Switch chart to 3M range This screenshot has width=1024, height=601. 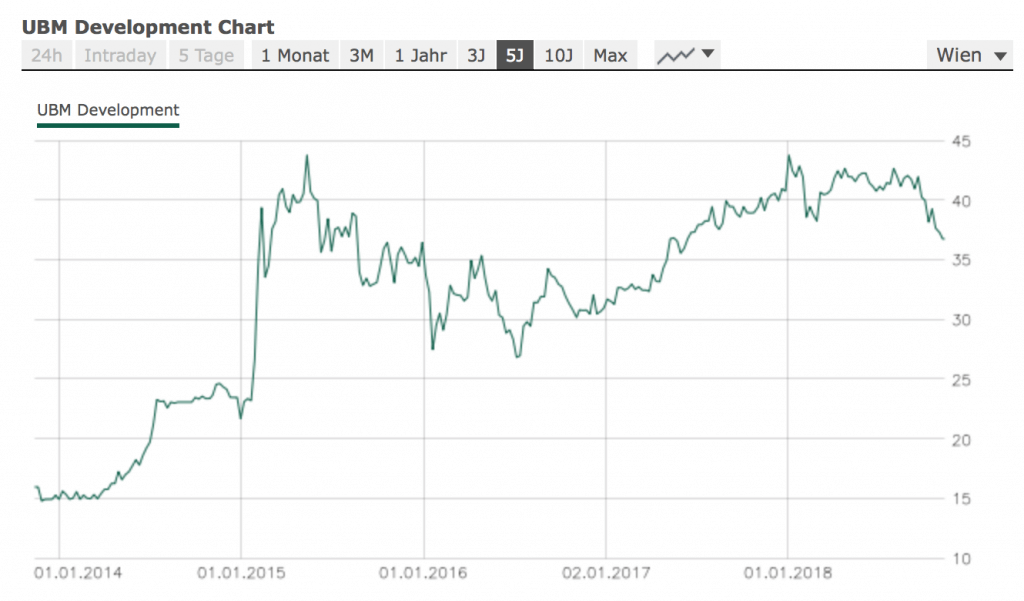pos(362,55)
